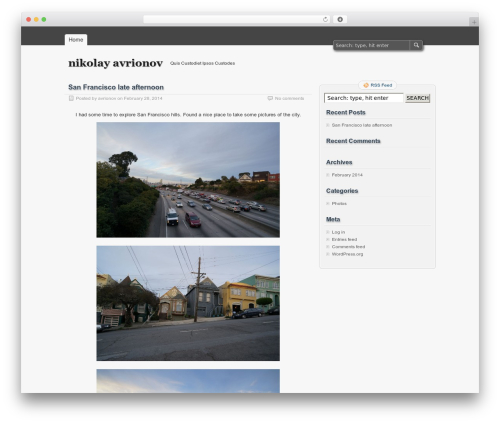Image resolution: width=500 pixels, height=423 pixels.
Task: Open the Photos category
Action: tap(339, 203)
